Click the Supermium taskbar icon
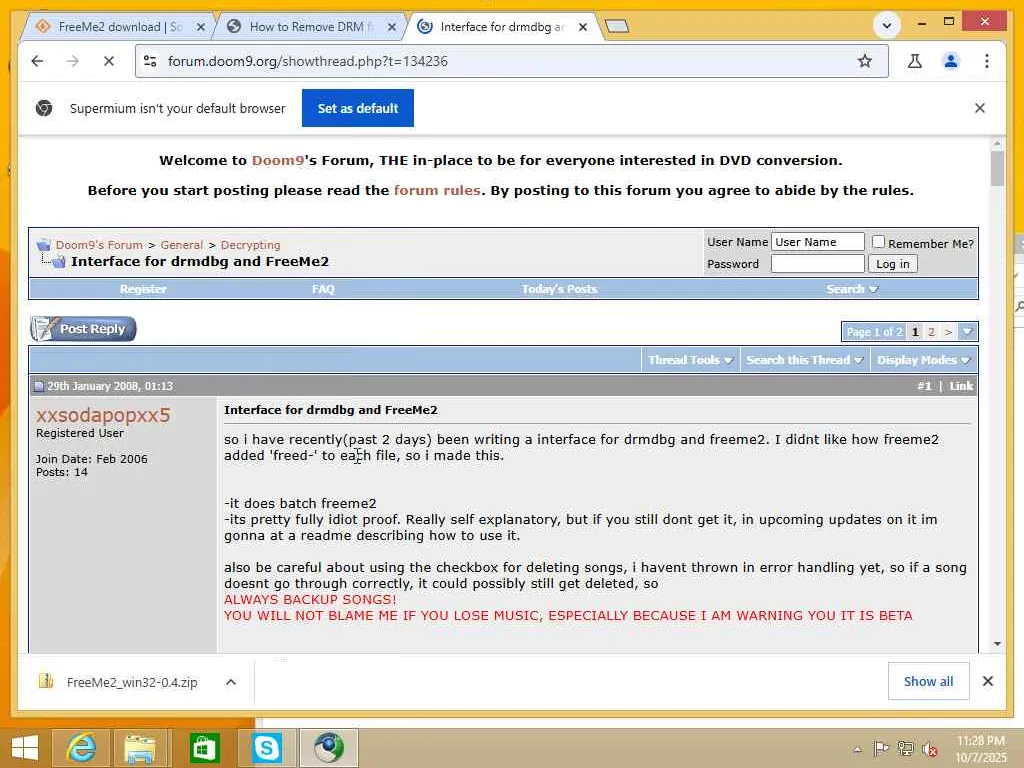The image size is (1024, 768). pos(328,748)
